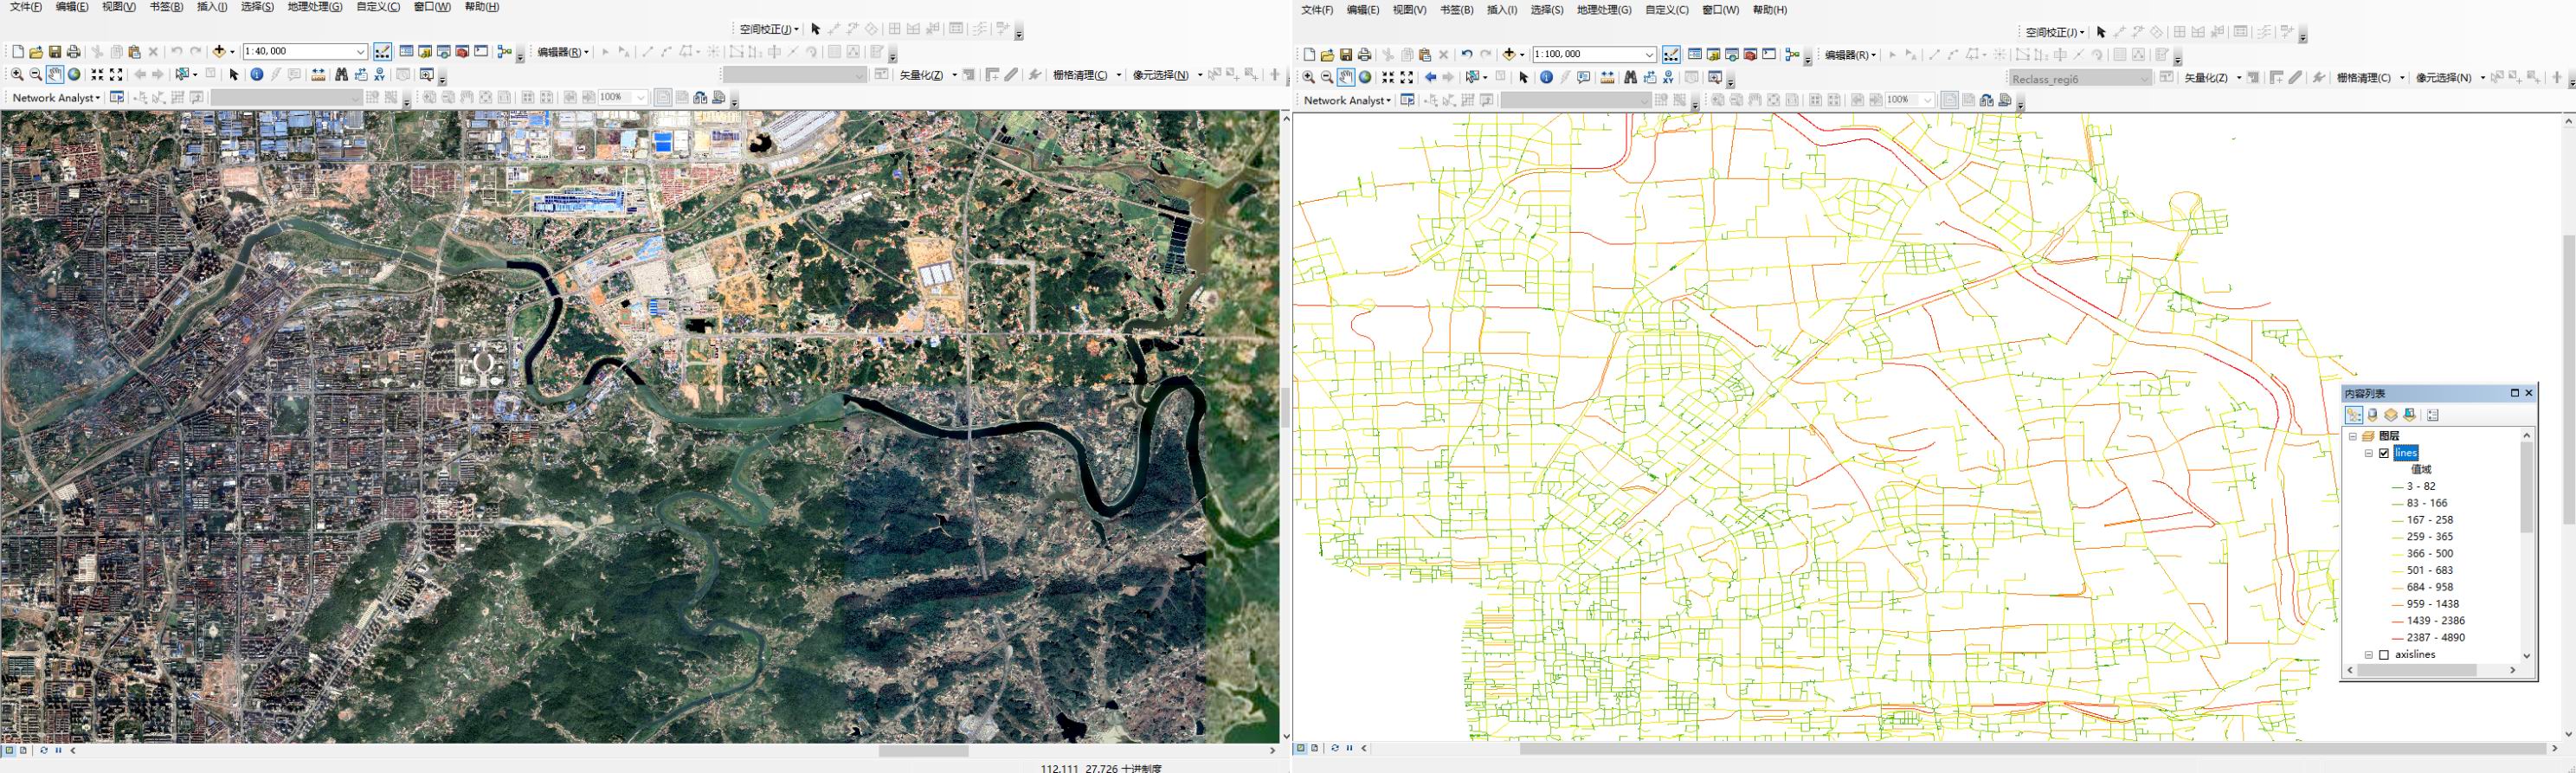The image size is (2576, 773).
Task: Collapse the lines layer legend in tree
Action: (2368, 453)
